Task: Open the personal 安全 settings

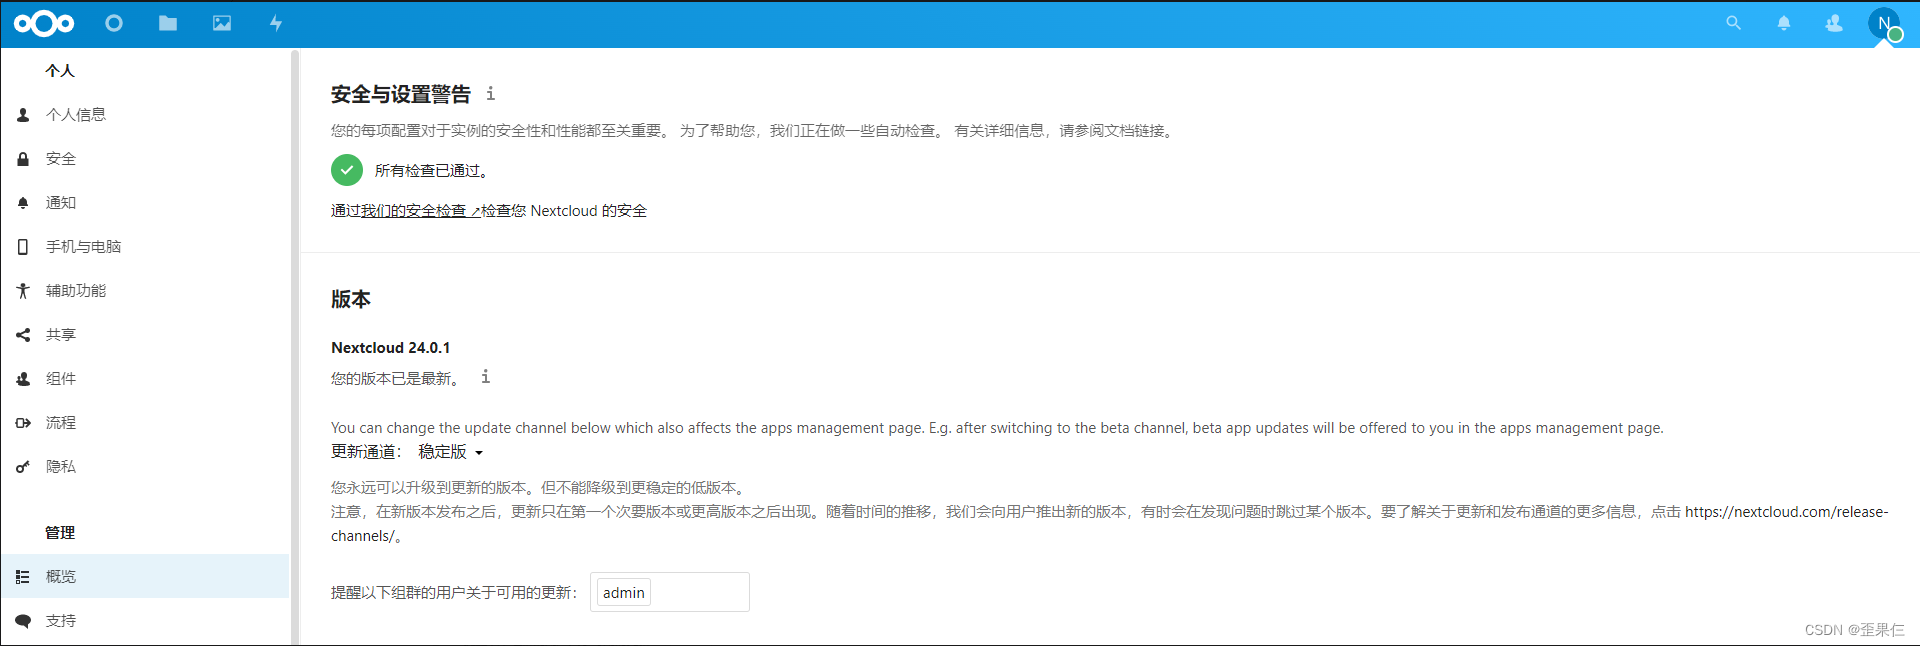Action: (145, 159)
